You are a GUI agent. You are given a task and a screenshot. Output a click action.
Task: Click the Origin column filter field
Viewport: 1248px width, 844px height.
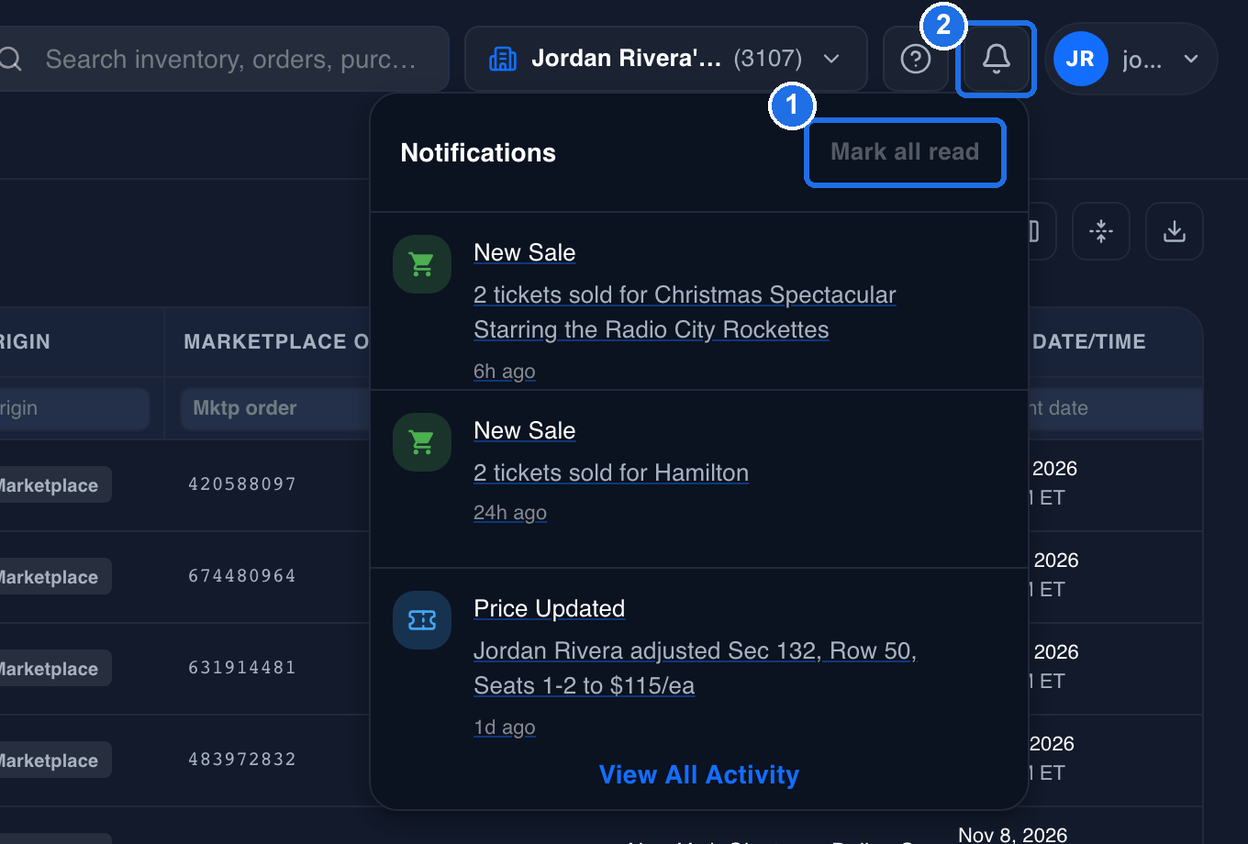coord(74,408)
